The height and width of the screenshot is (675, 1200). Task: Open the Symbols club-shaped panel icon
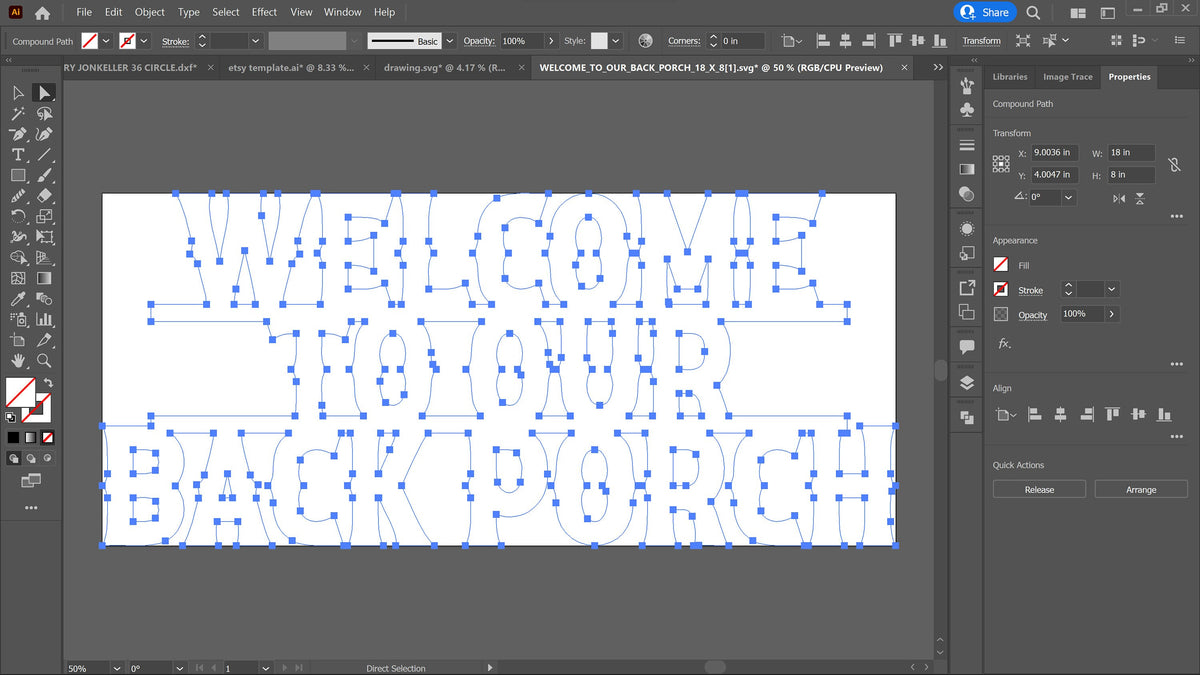coord(966,109)
